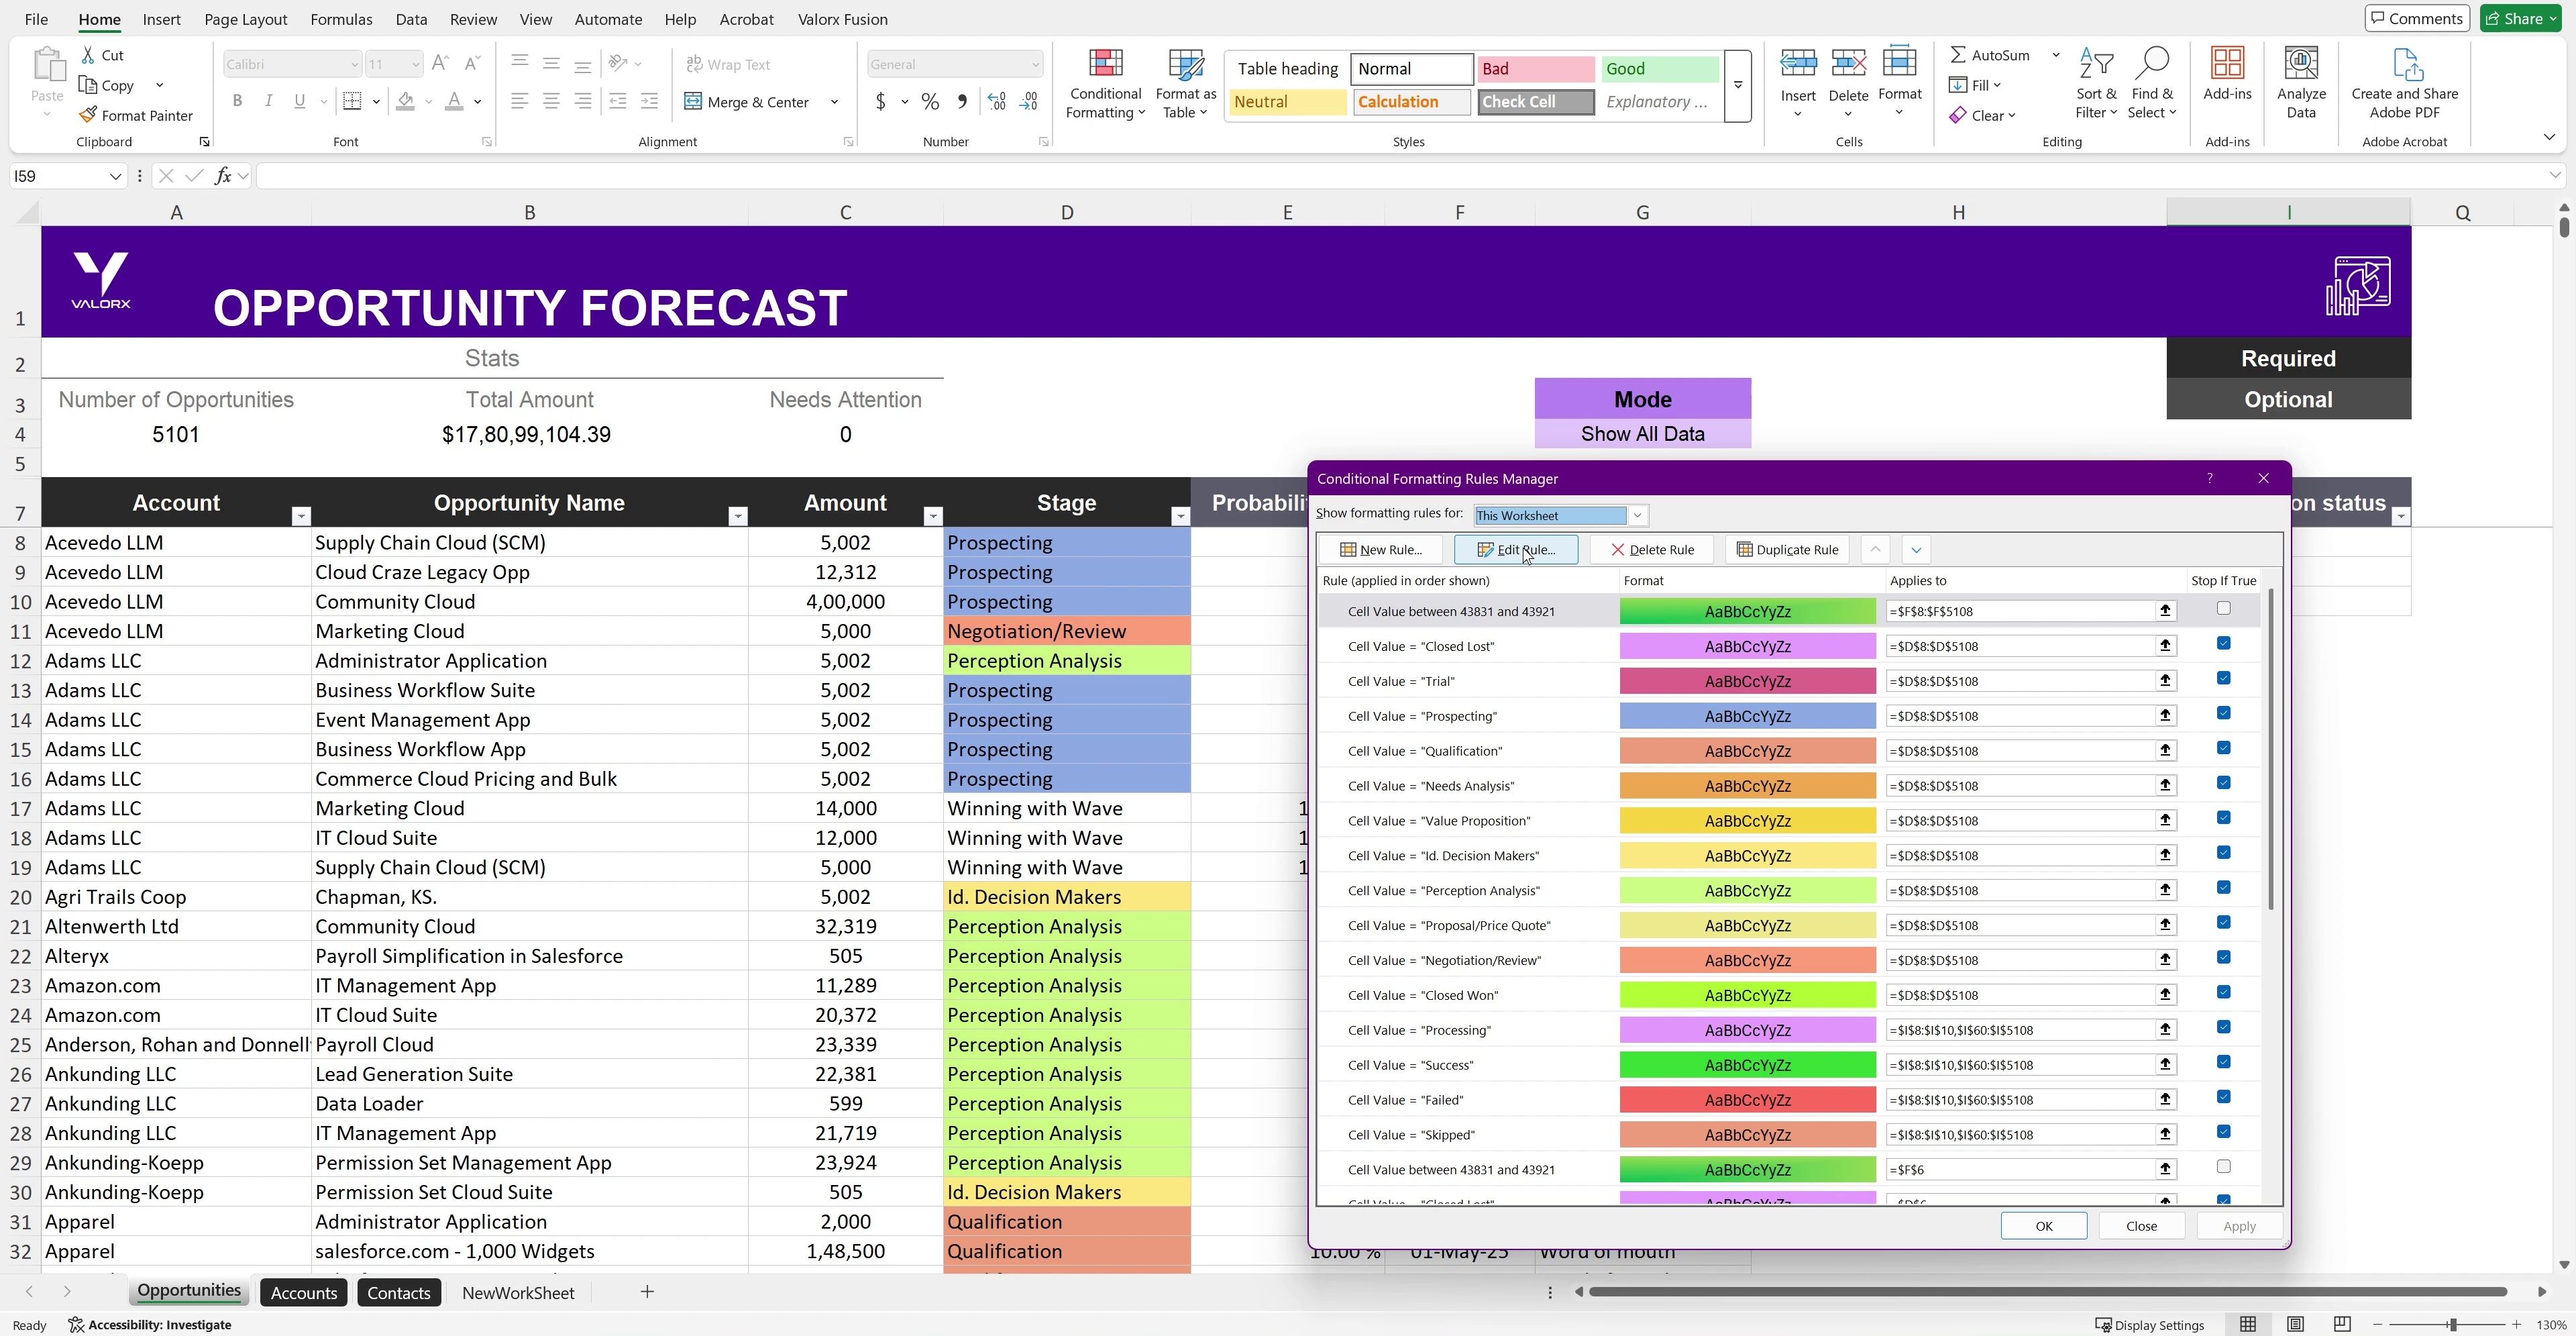
Task: Toggle Stop If True for first between rule
Action: (x=2223, y=608)
